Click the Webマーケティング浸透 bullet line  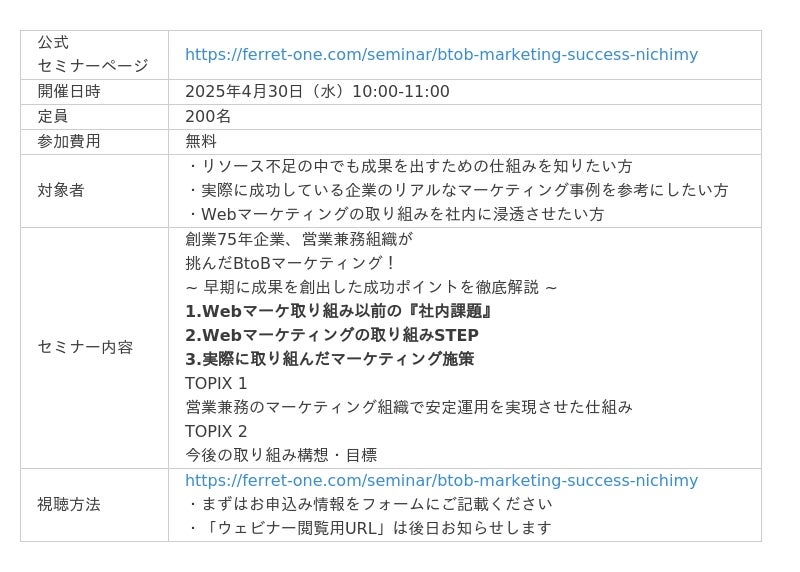pyautogui.click(x=395, y=214)
